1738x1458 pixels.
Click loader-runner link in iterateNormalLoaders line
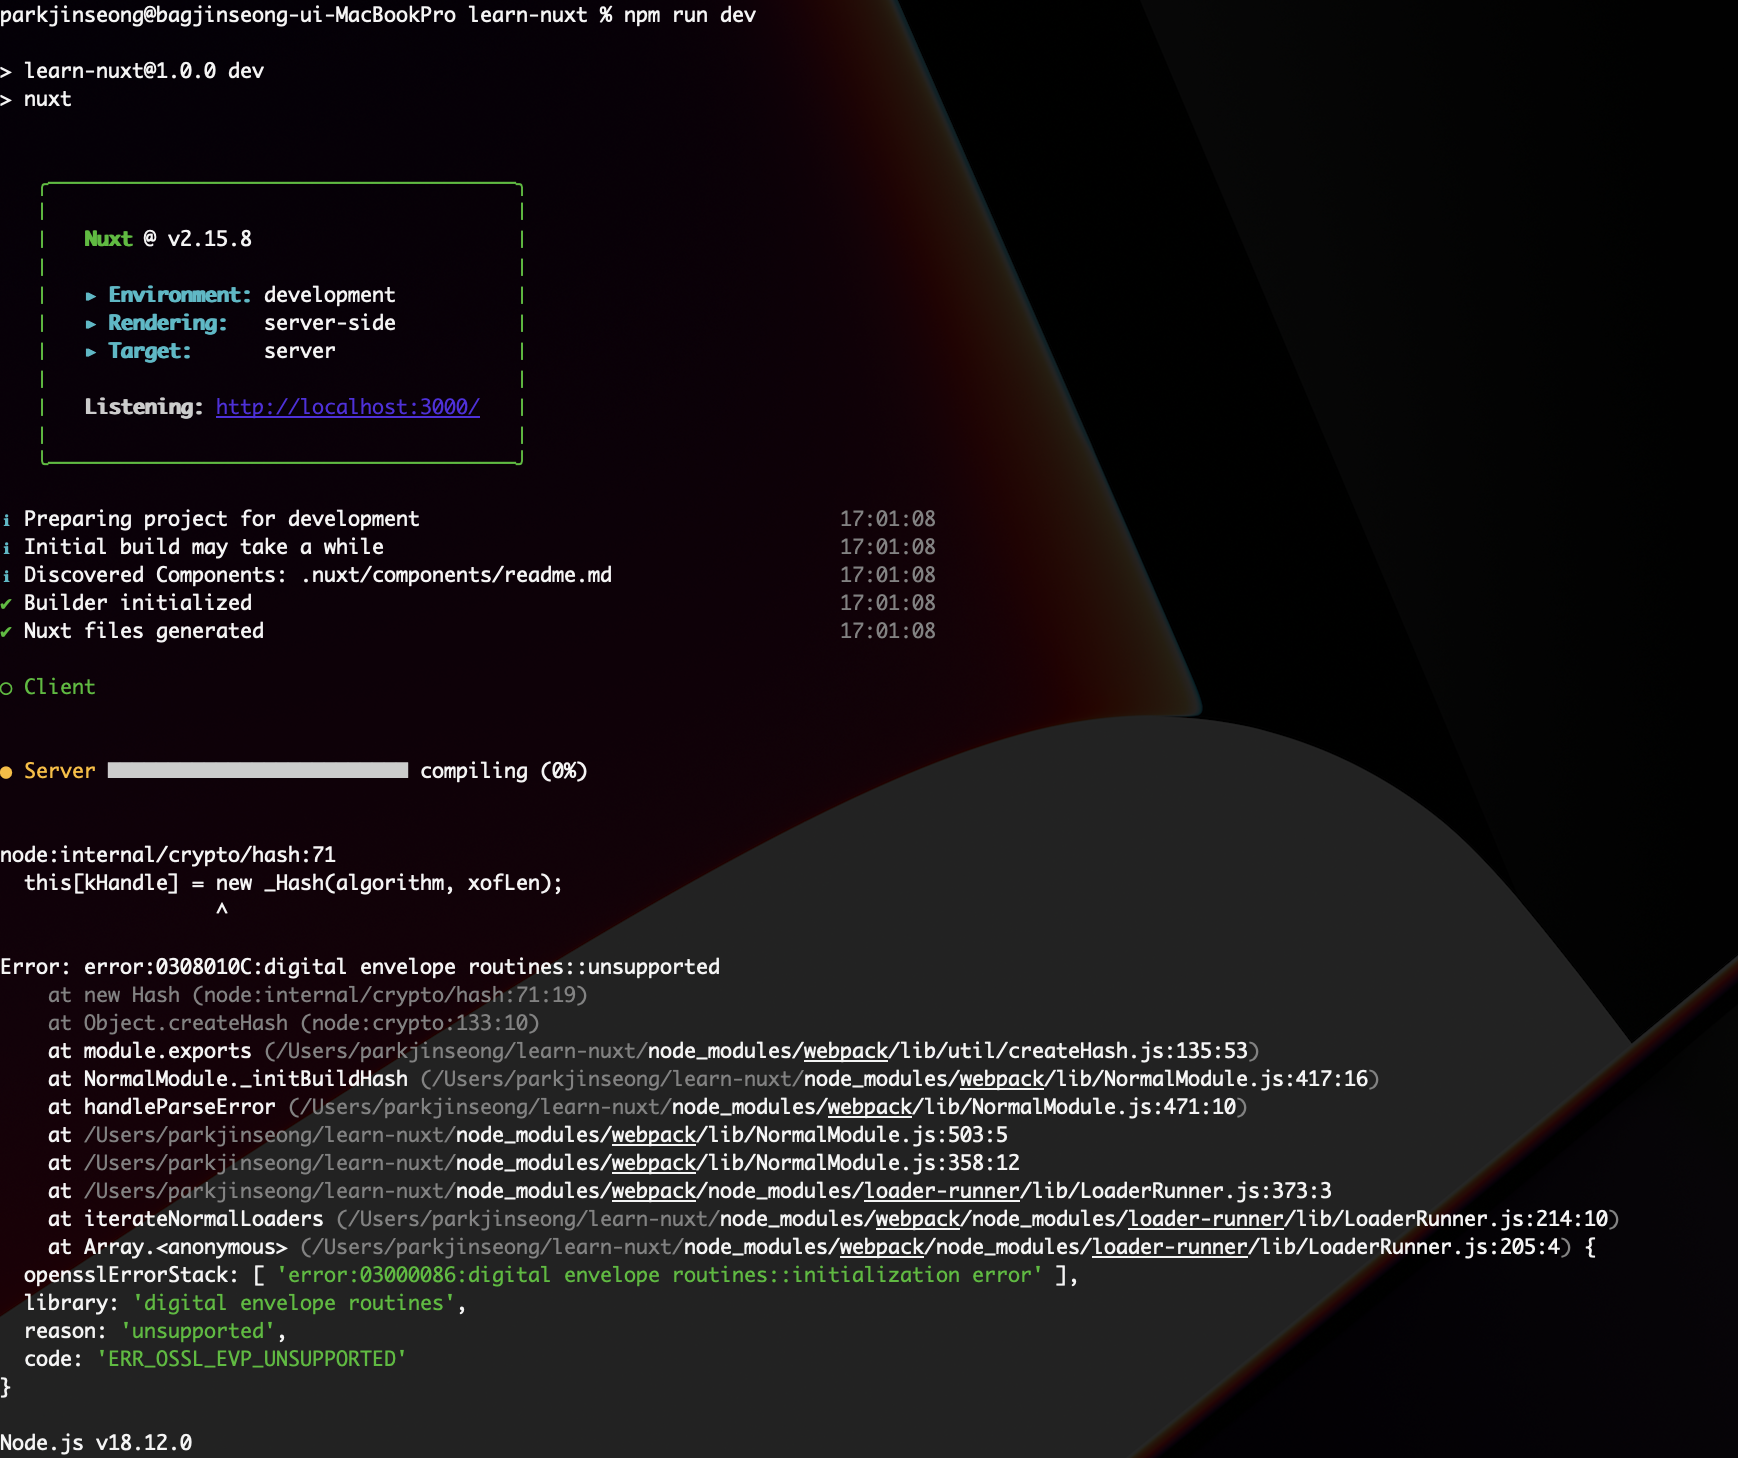click(x=1206, y=1219)
